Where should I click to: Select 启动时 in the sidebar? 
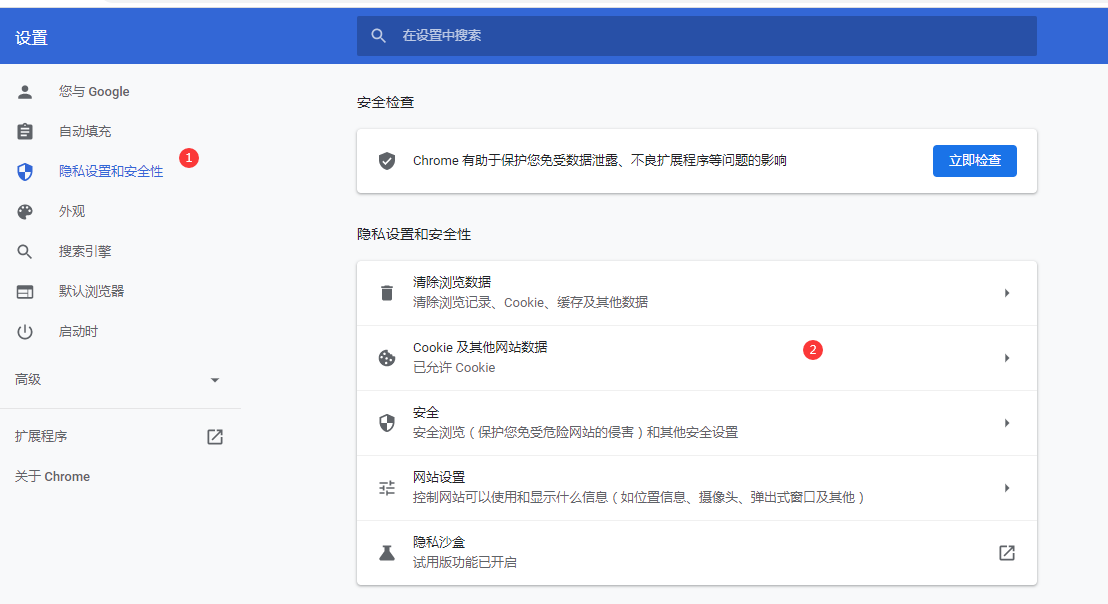[x=78, y=332]
